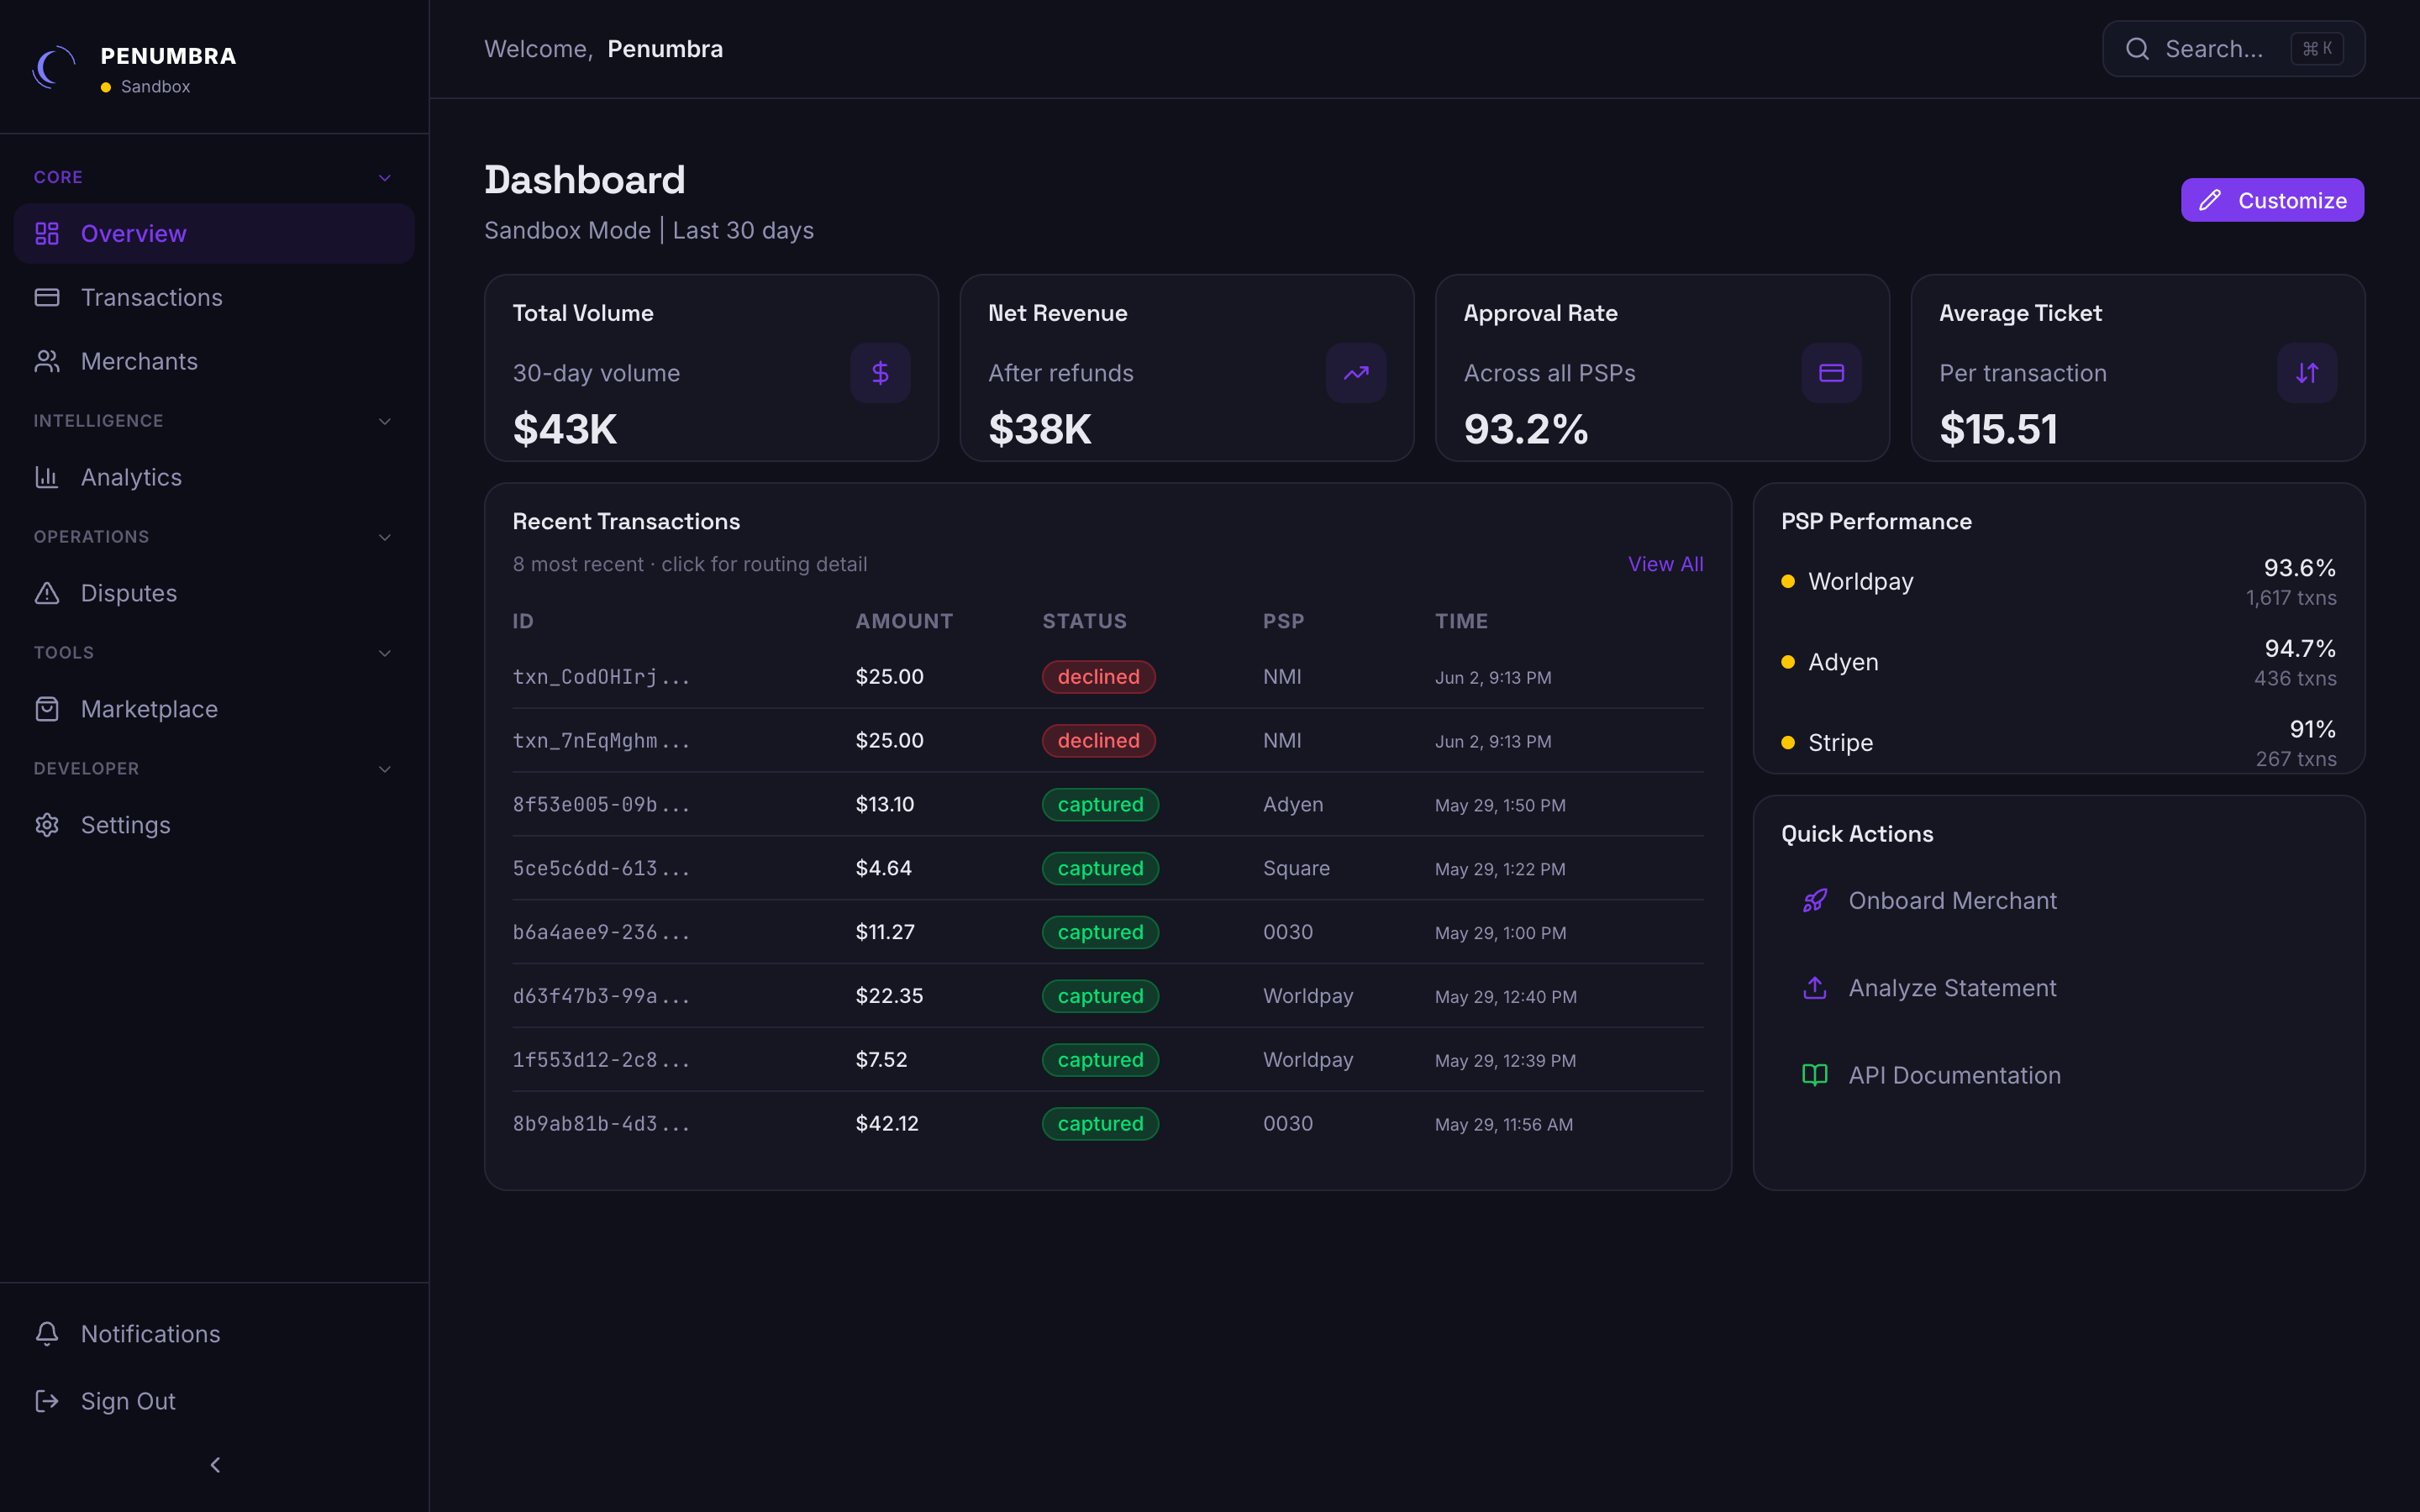Click the $15.51 Average Ticket value
The height and width of the screenshot is (1512, 2420).
pos(1998,430)
